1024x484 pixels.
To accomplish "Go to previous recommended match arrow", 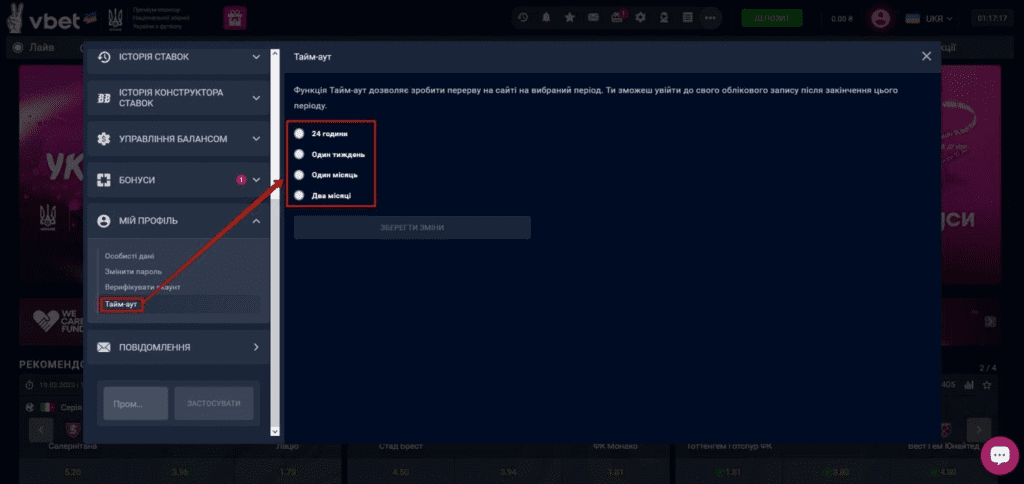I will (x=41, y=430).
